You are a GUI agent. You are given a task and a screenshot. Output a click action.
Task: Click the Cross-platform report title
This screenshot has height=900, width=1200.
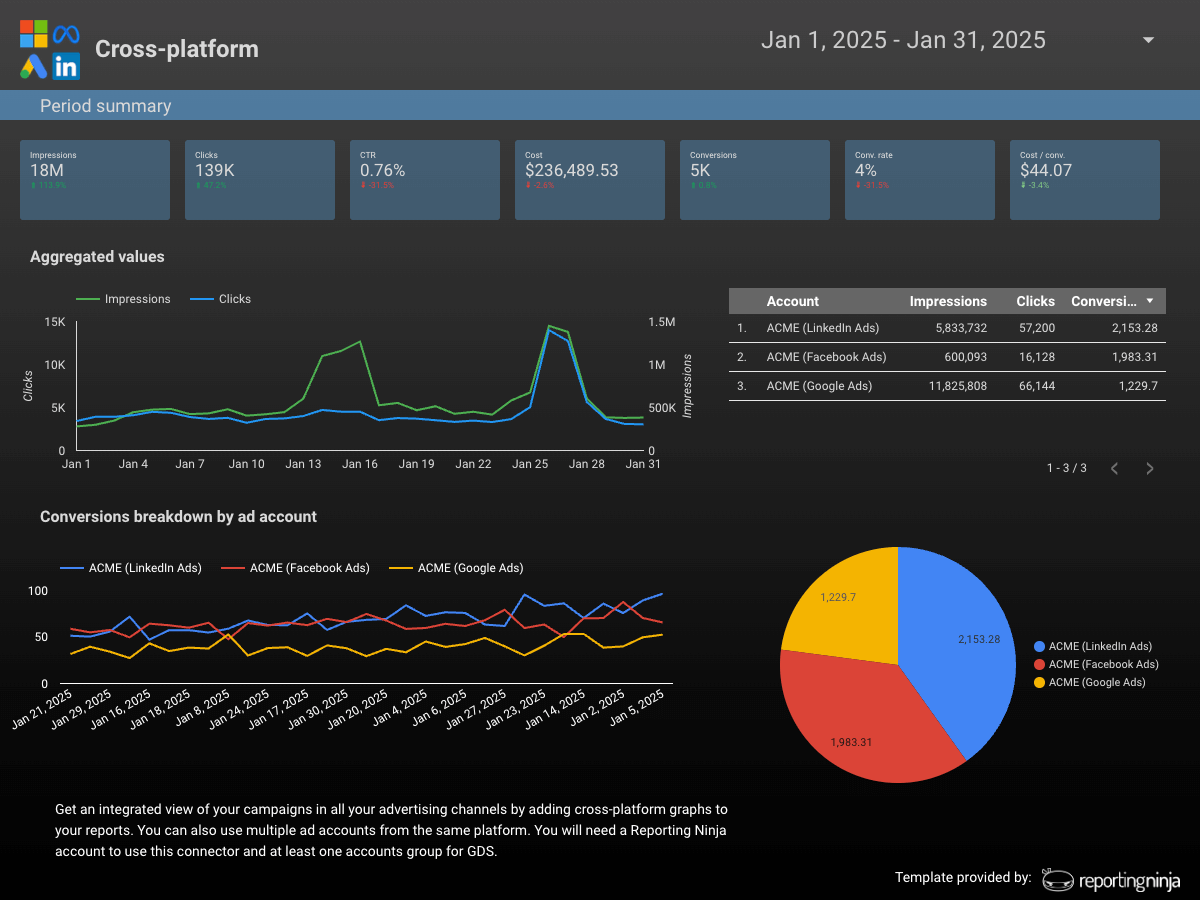[177, 49]
